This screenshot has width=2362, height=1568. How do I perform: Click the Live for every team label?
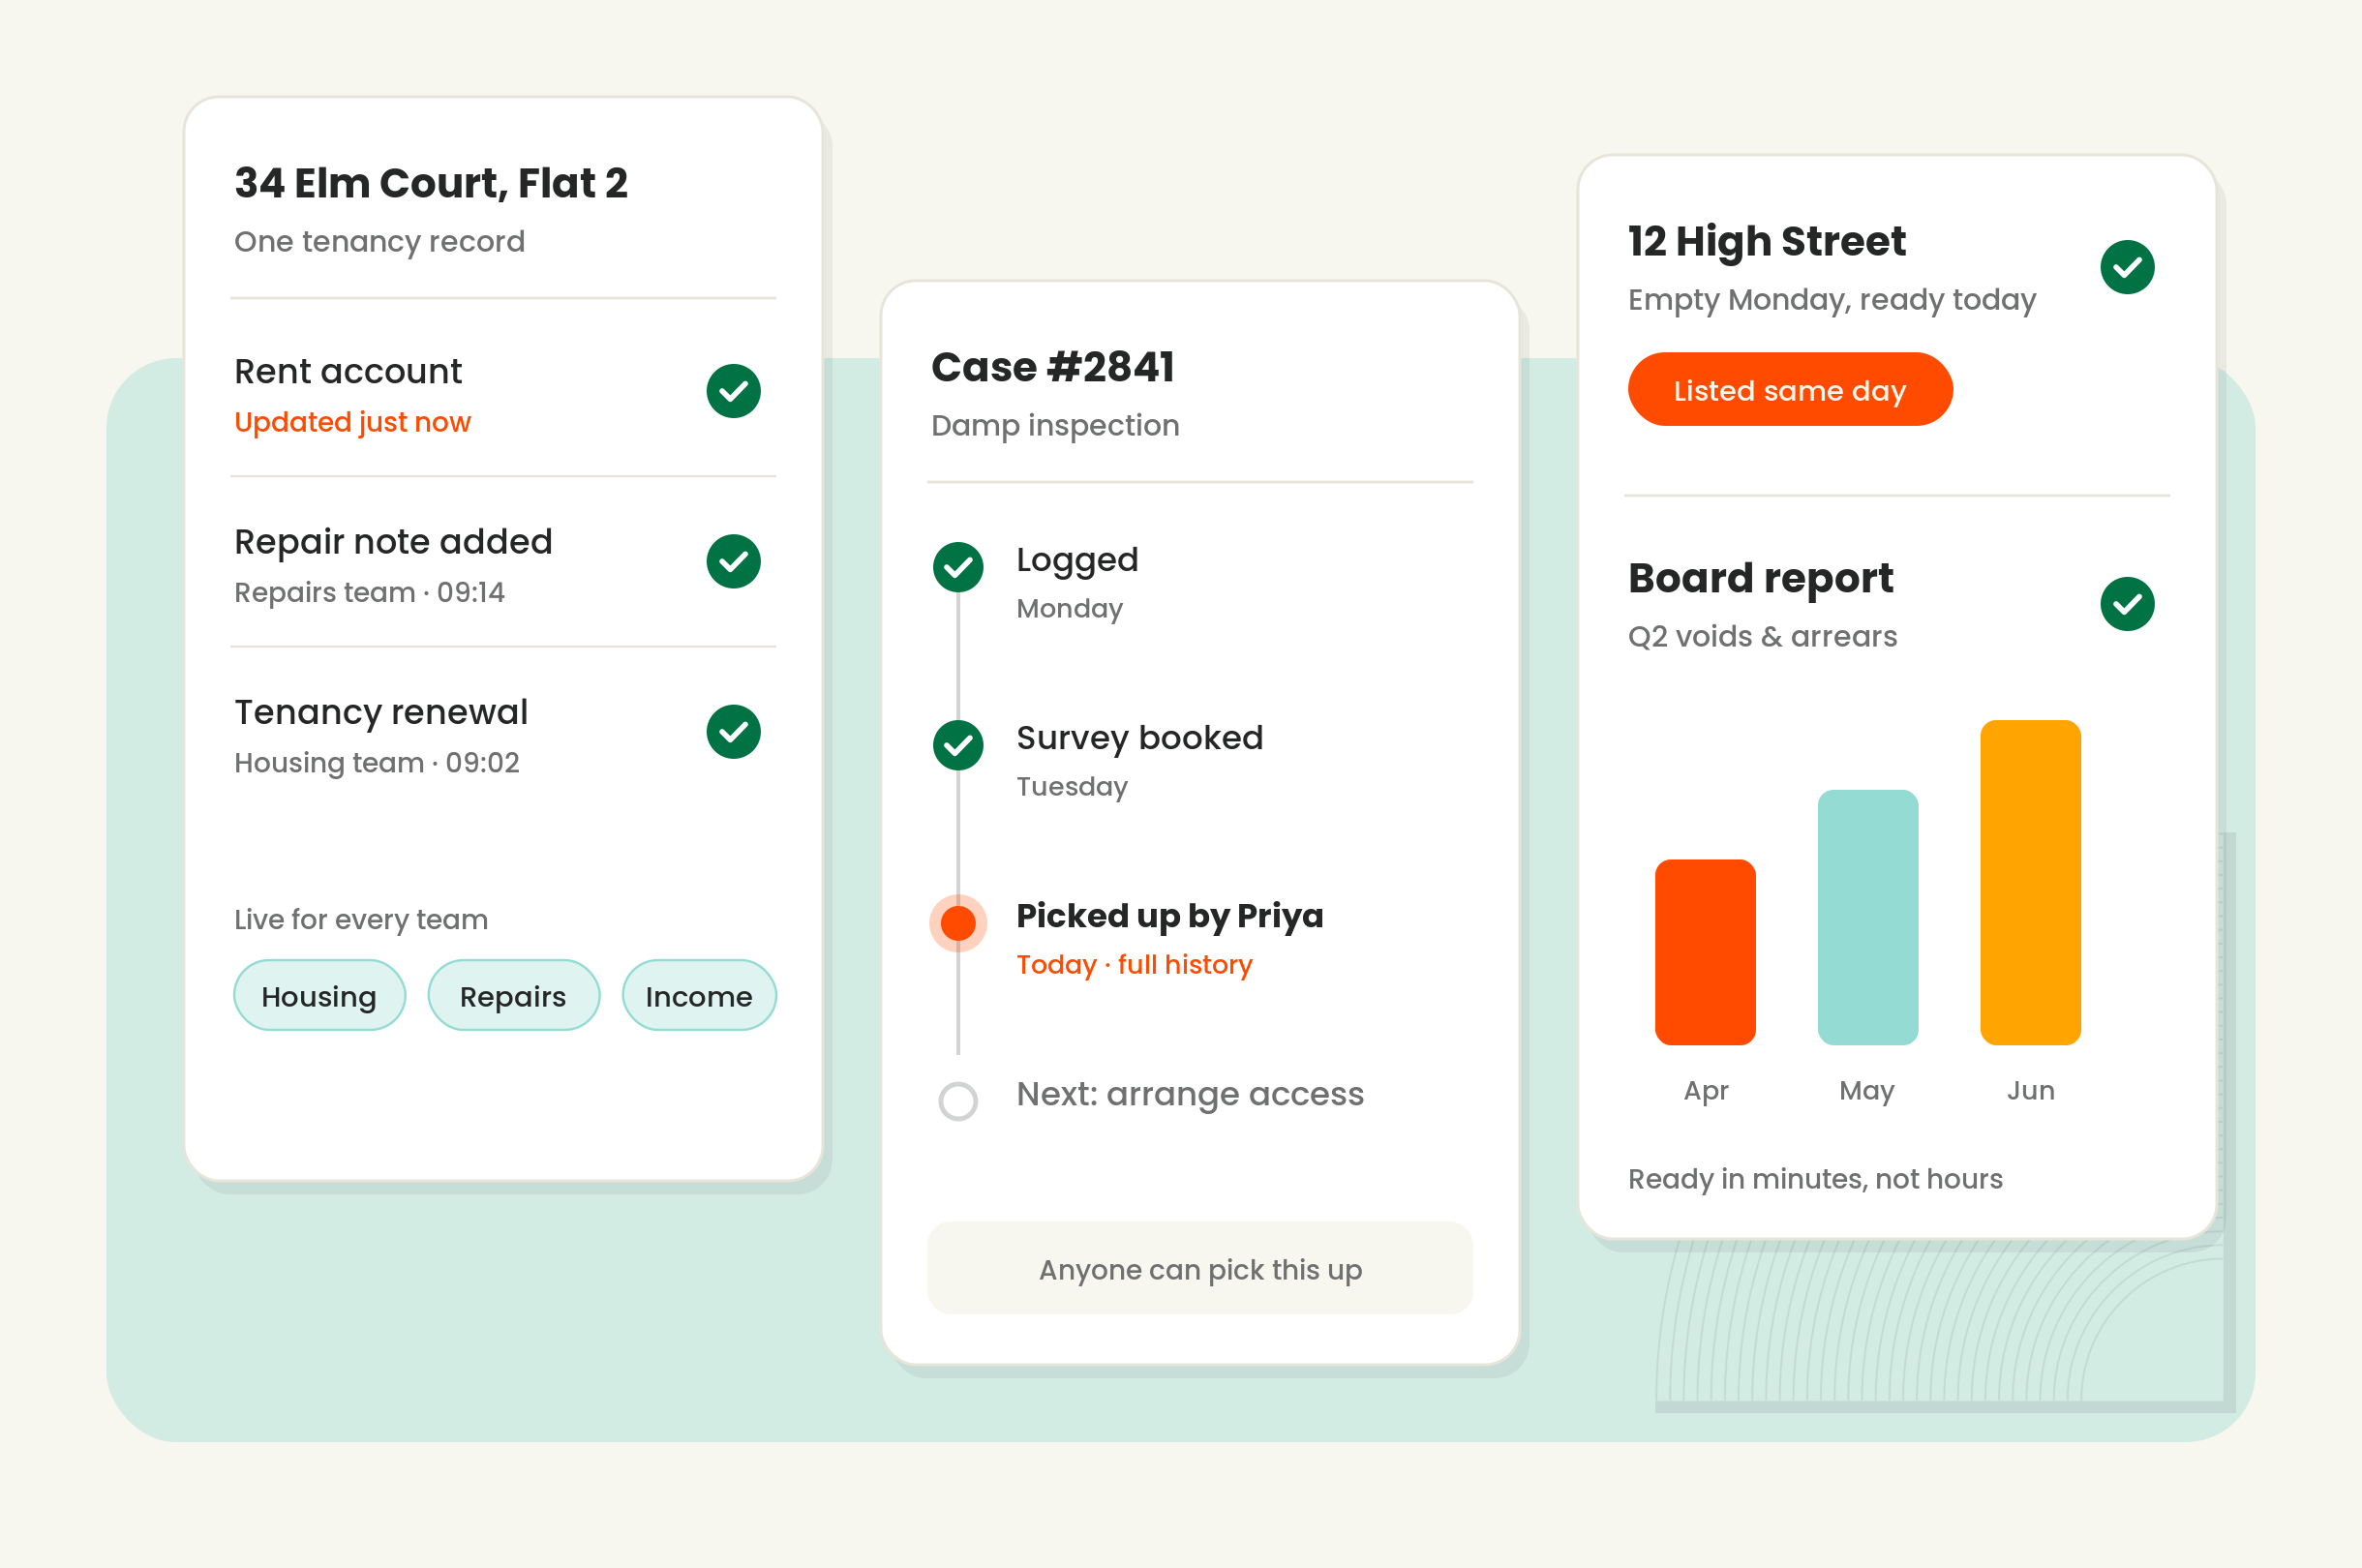pos(361,919)
